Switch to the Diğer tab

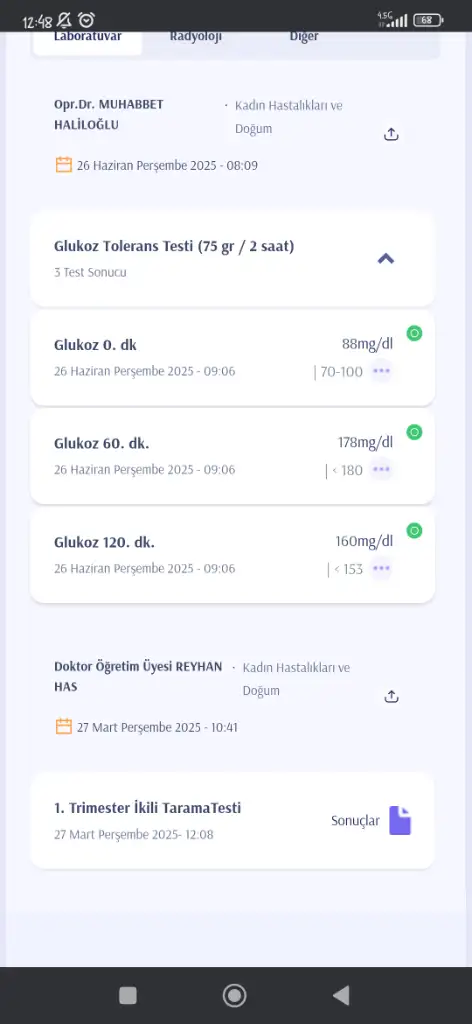click(304, 37)
